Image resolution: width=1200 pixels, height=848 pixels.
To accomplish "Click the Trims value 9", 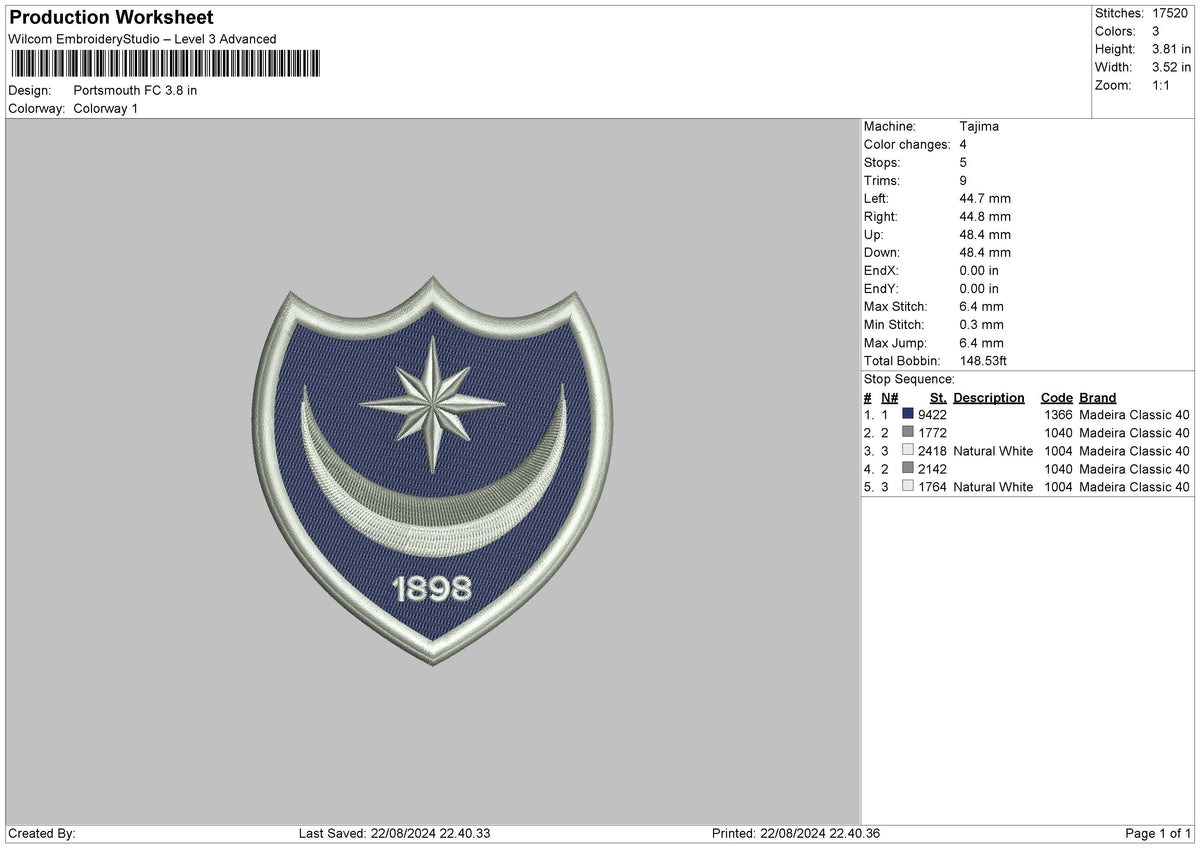I will coord(963,180).
